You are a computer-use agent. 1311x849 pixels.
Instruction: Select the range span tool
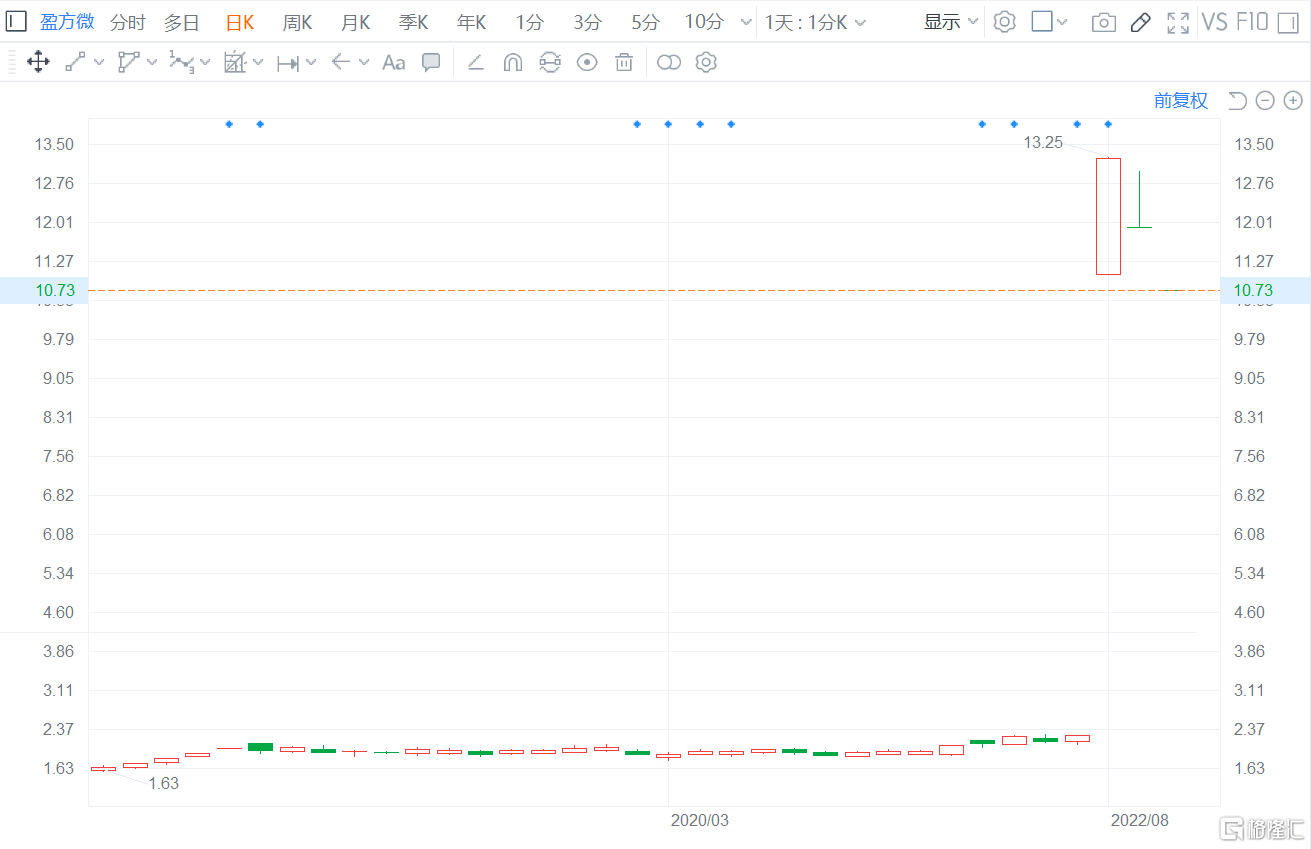(x=288, y=63)
